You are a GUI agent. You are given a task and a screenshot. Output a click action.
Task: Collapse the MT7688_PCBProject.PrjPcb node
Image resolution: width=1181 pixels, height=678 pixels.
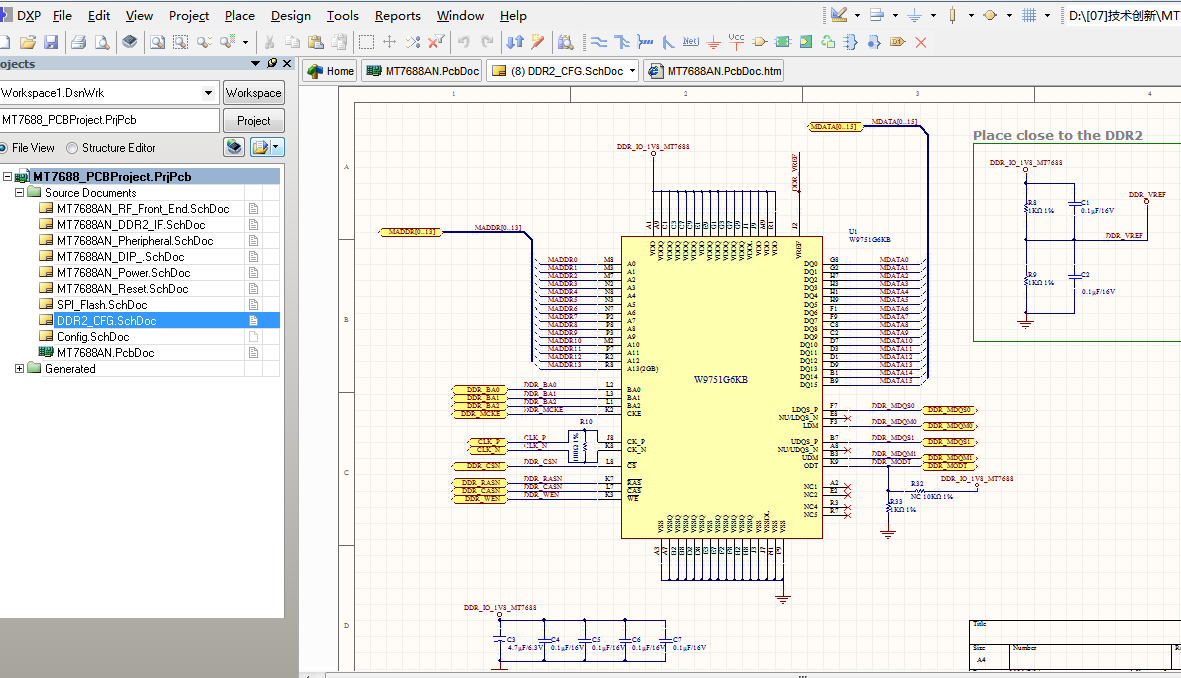[8, 176]
